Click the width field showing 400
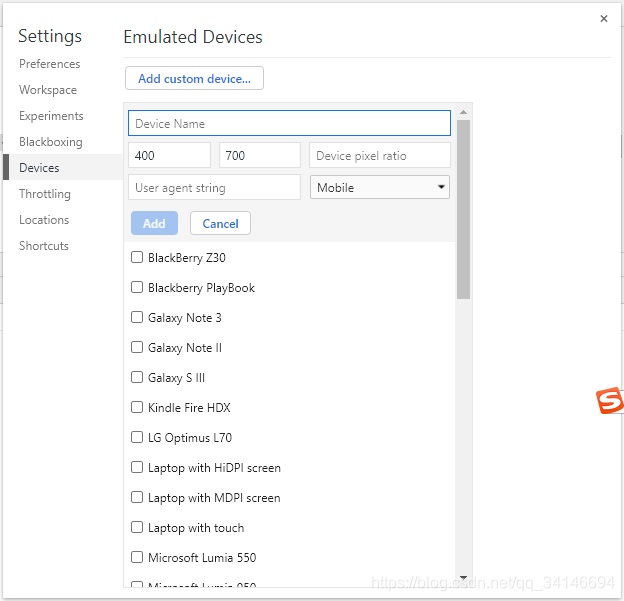This screenshot has width=624, height=601. [170, 155]
